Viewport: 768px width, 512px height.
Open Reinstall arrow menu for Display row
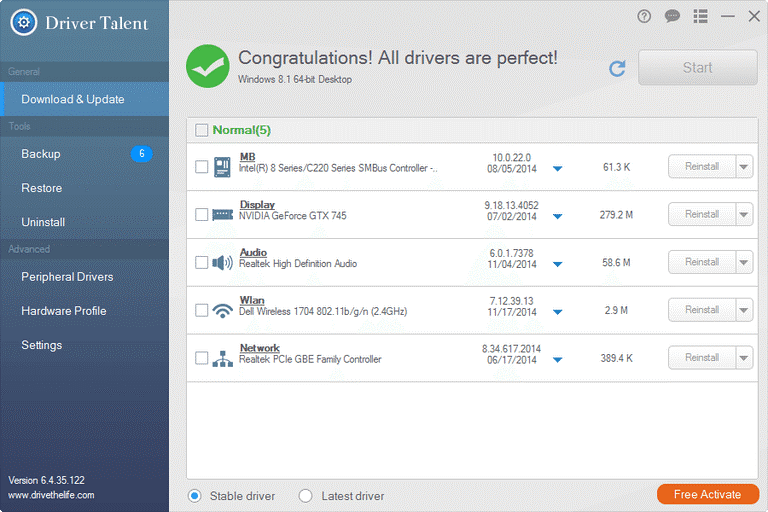(744, 215)
